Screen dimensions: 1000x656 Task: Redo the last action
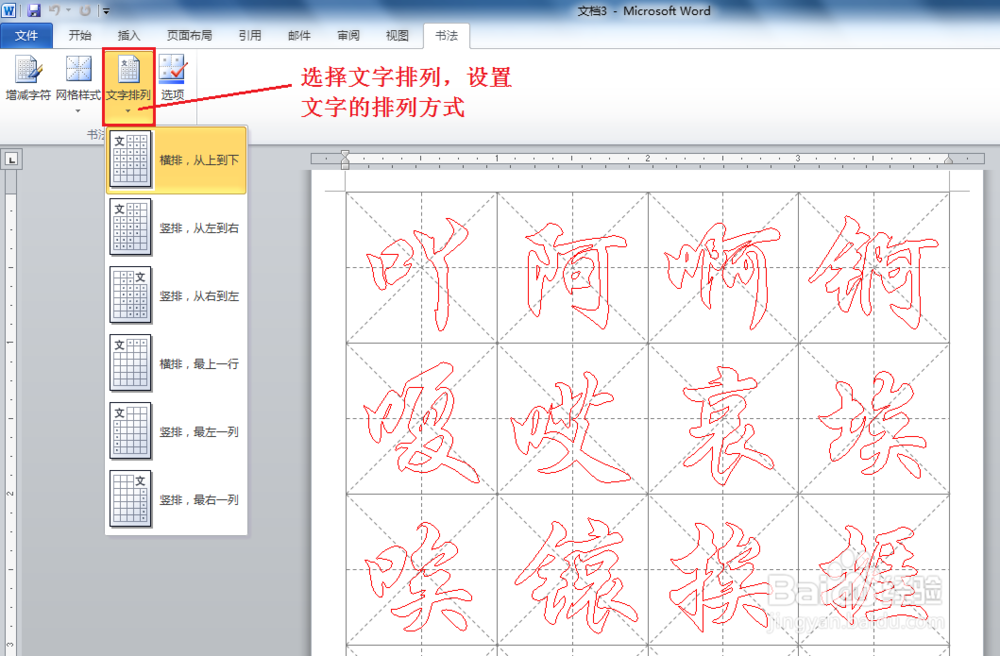coord(85,10)
